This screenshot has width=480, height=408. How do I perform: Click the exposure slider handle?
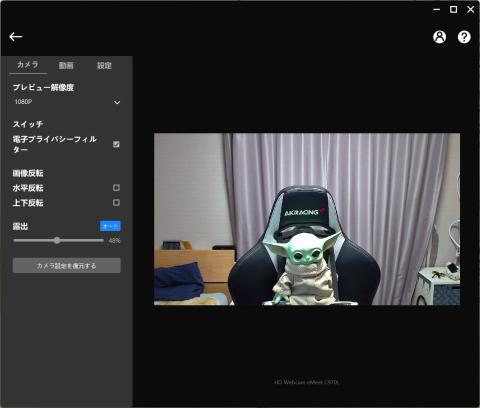[x=57, y=240]
